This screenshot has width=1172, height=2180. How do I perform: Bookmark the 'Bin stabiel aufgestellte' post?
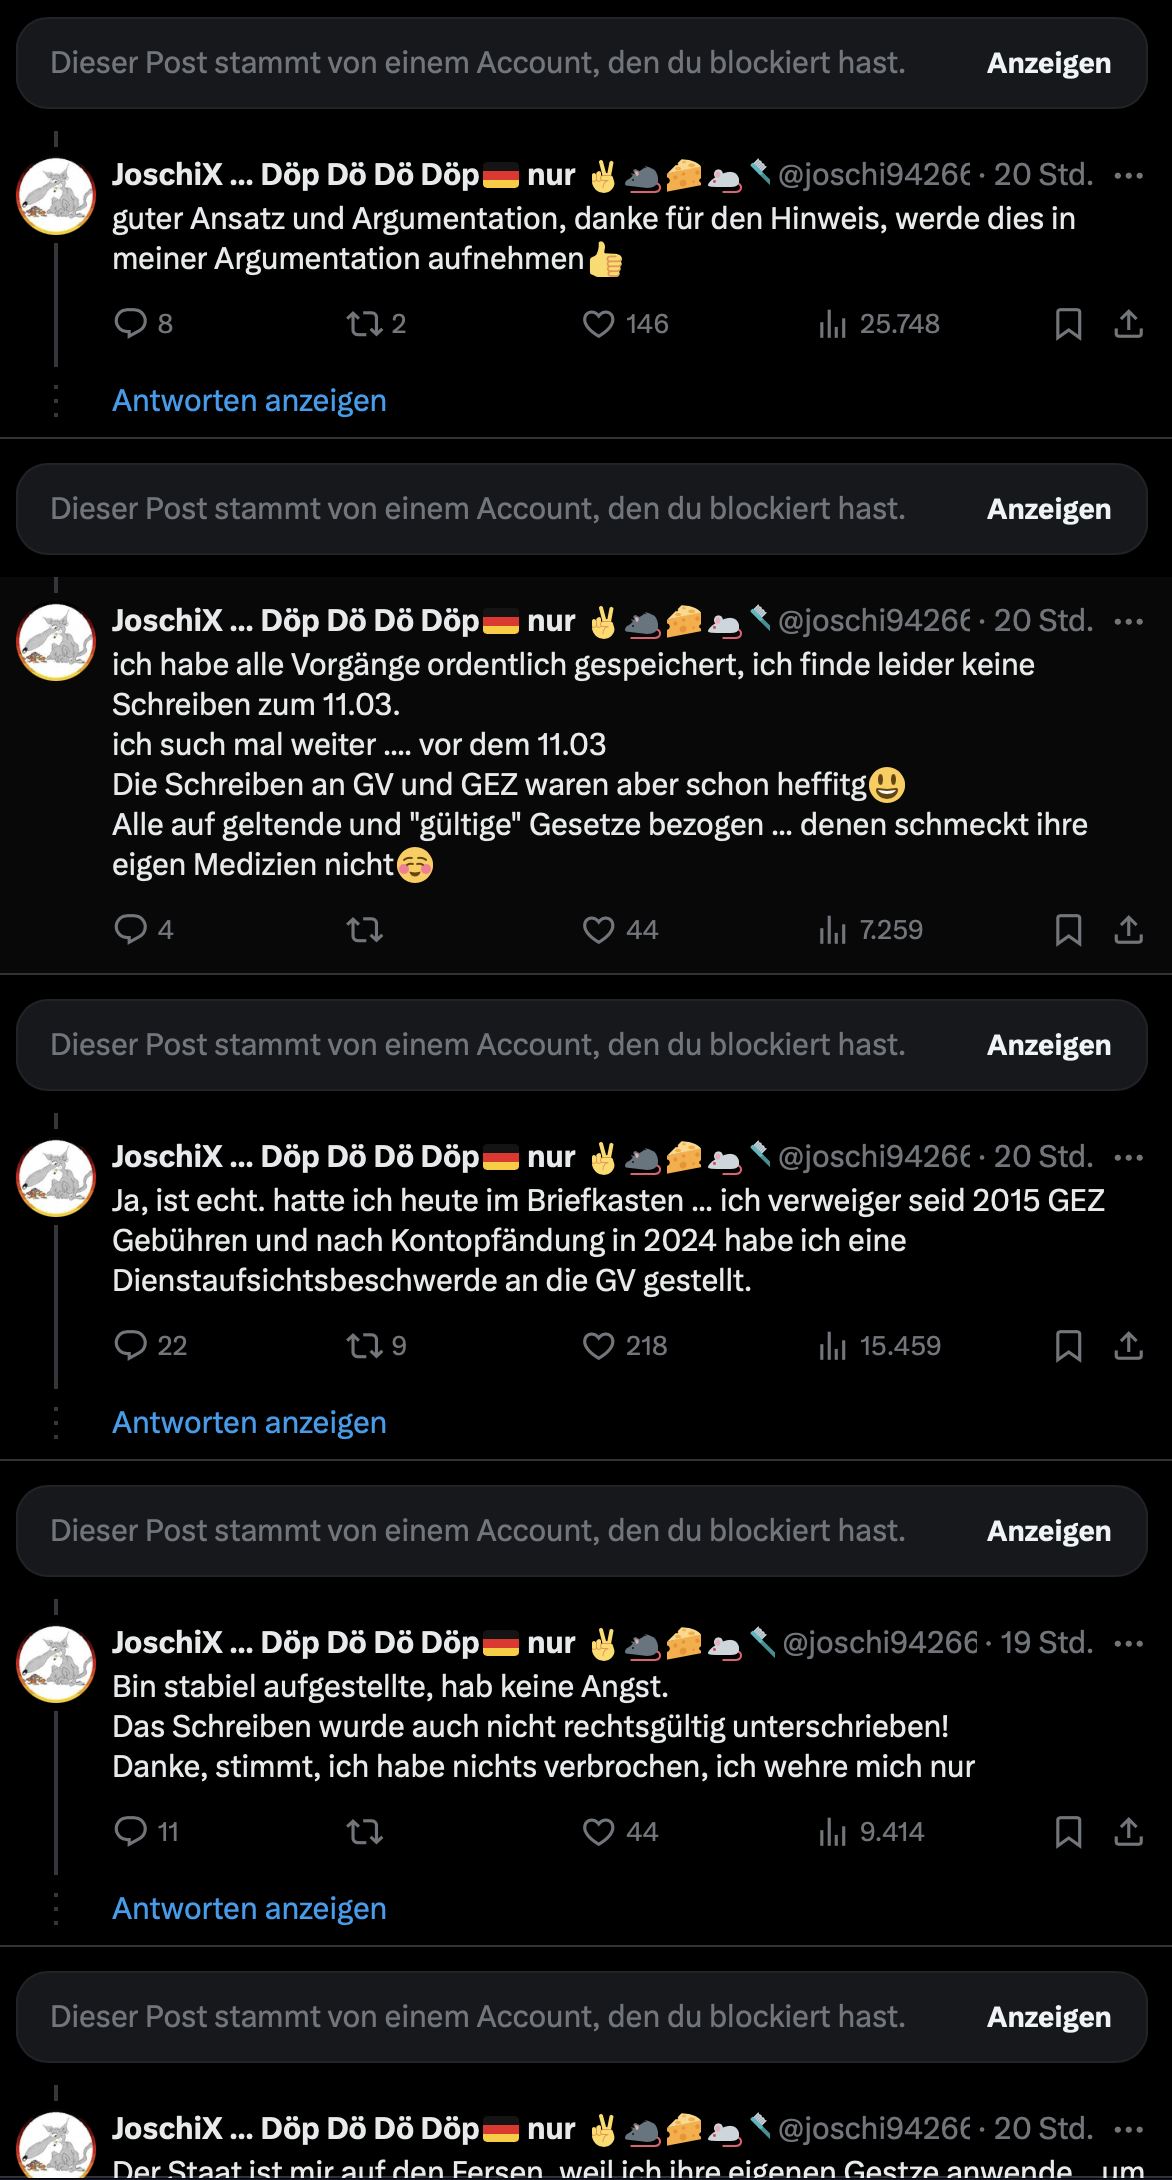point(1068,1832)
